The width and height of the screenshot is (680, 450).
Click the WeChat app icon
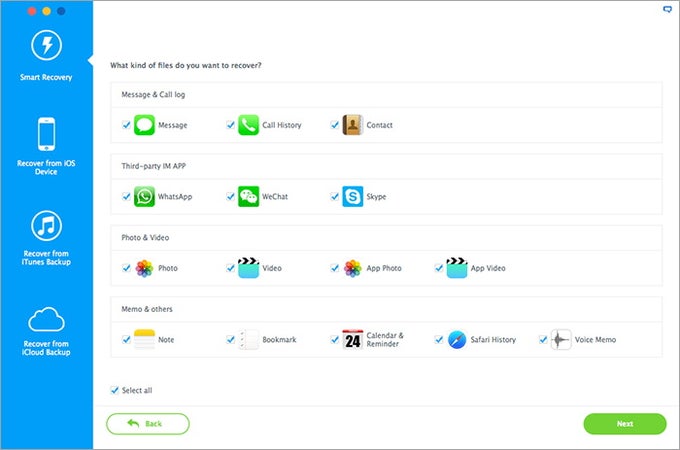pyautogui.click(x=248, y=196)
